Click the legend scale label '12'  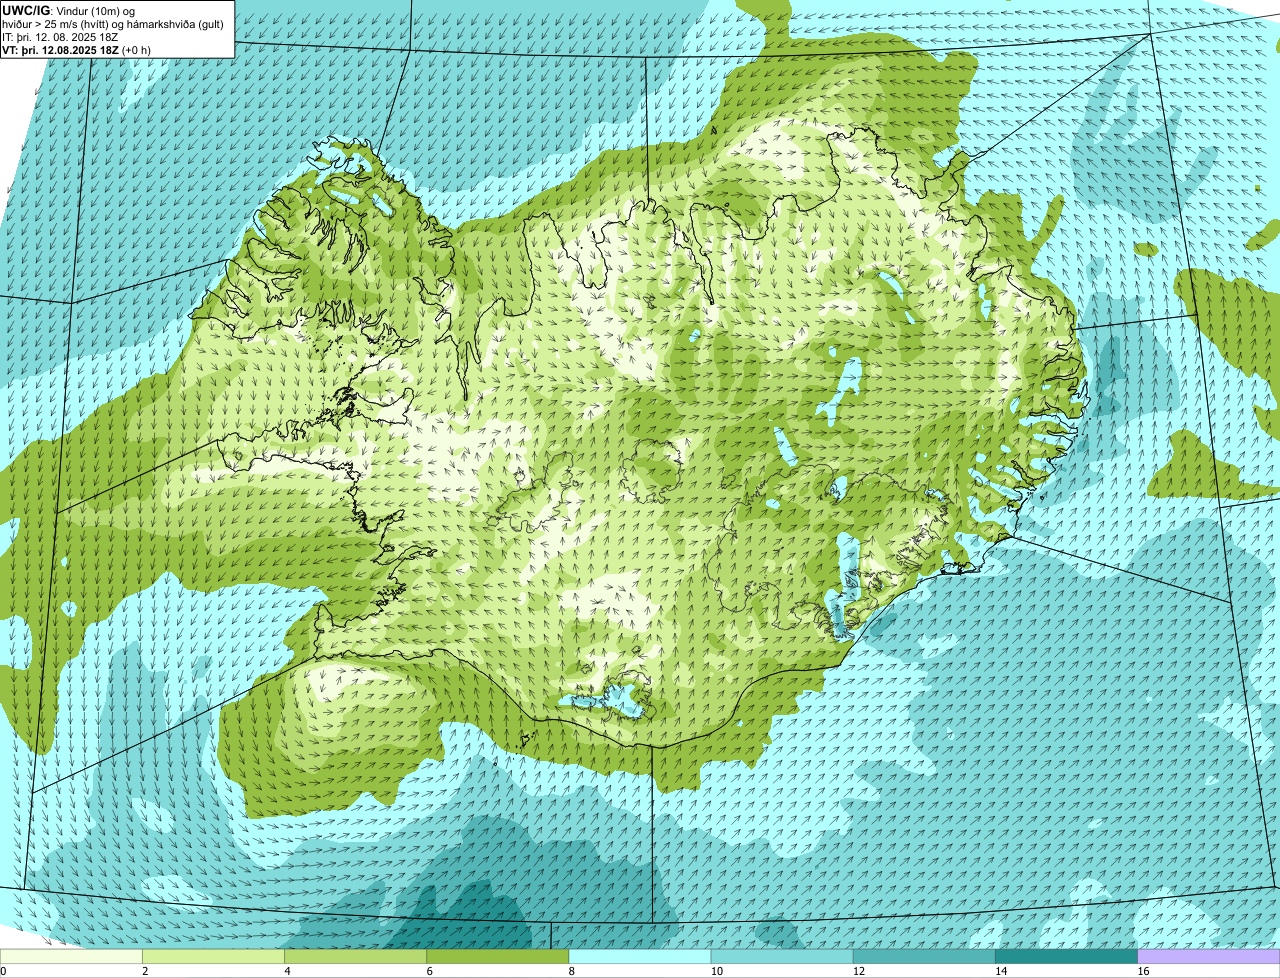click(x=859, y=971)
